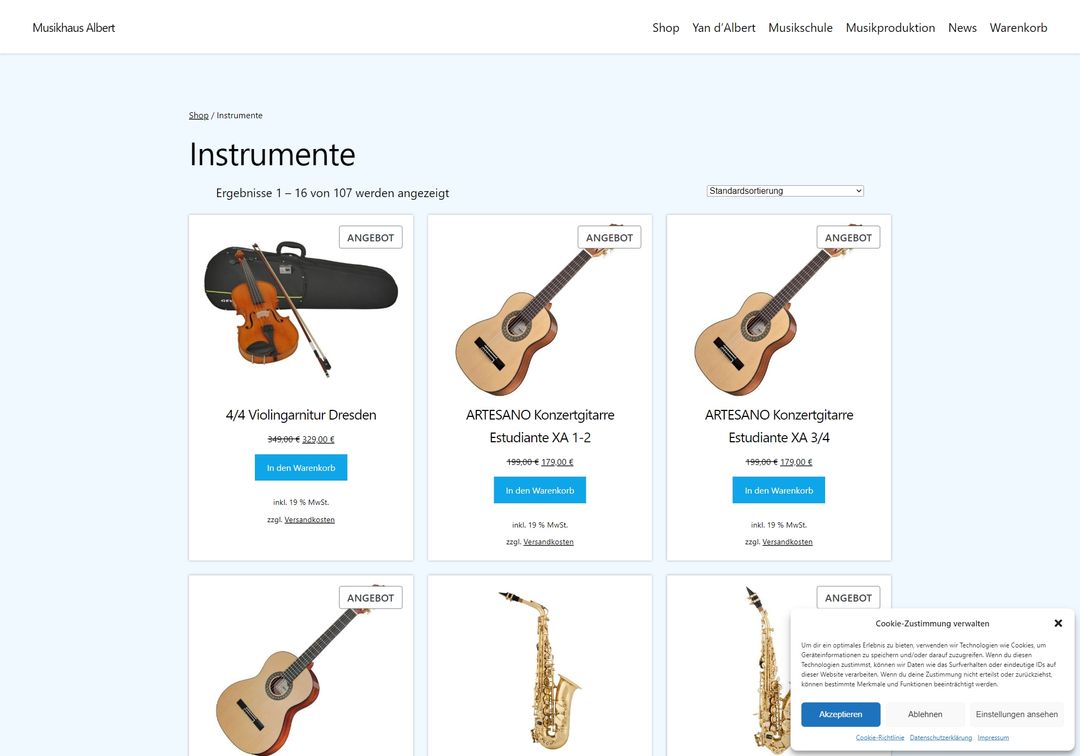Close the cookie consent popup
Screen dimensions: 1080x756
[1058, 623]
